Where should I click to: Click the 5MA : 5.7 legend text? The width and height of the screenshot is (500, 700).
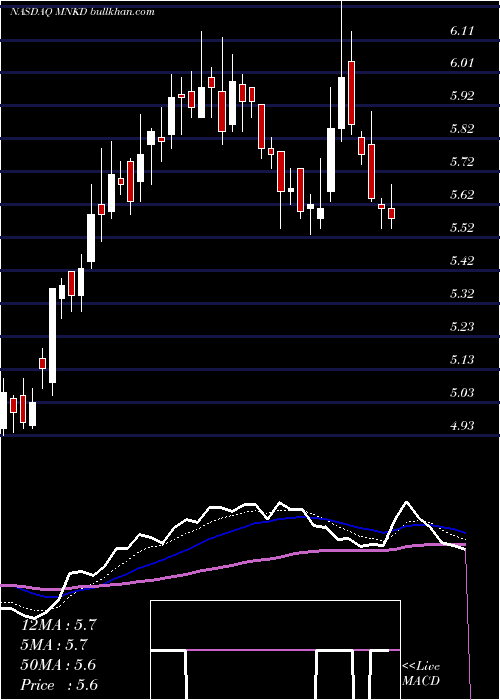pyautogui.click(x=54, y=645)
